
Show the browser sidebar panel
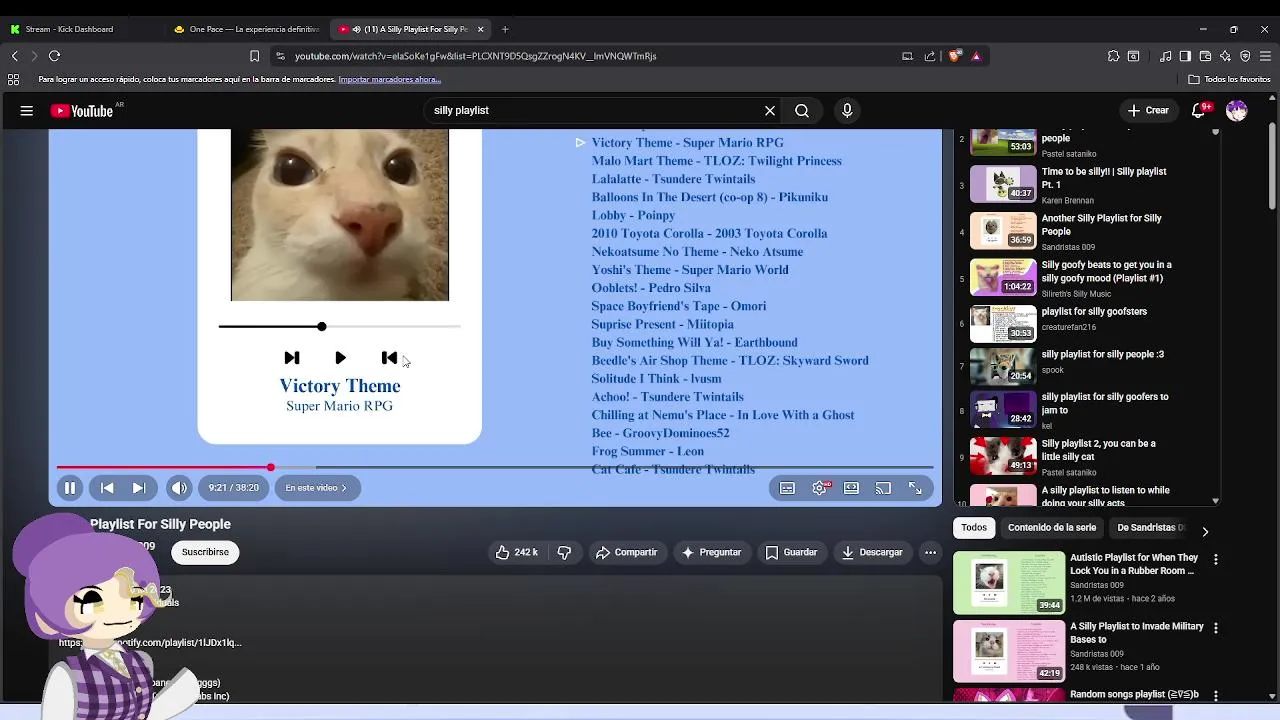[1185, 56]
